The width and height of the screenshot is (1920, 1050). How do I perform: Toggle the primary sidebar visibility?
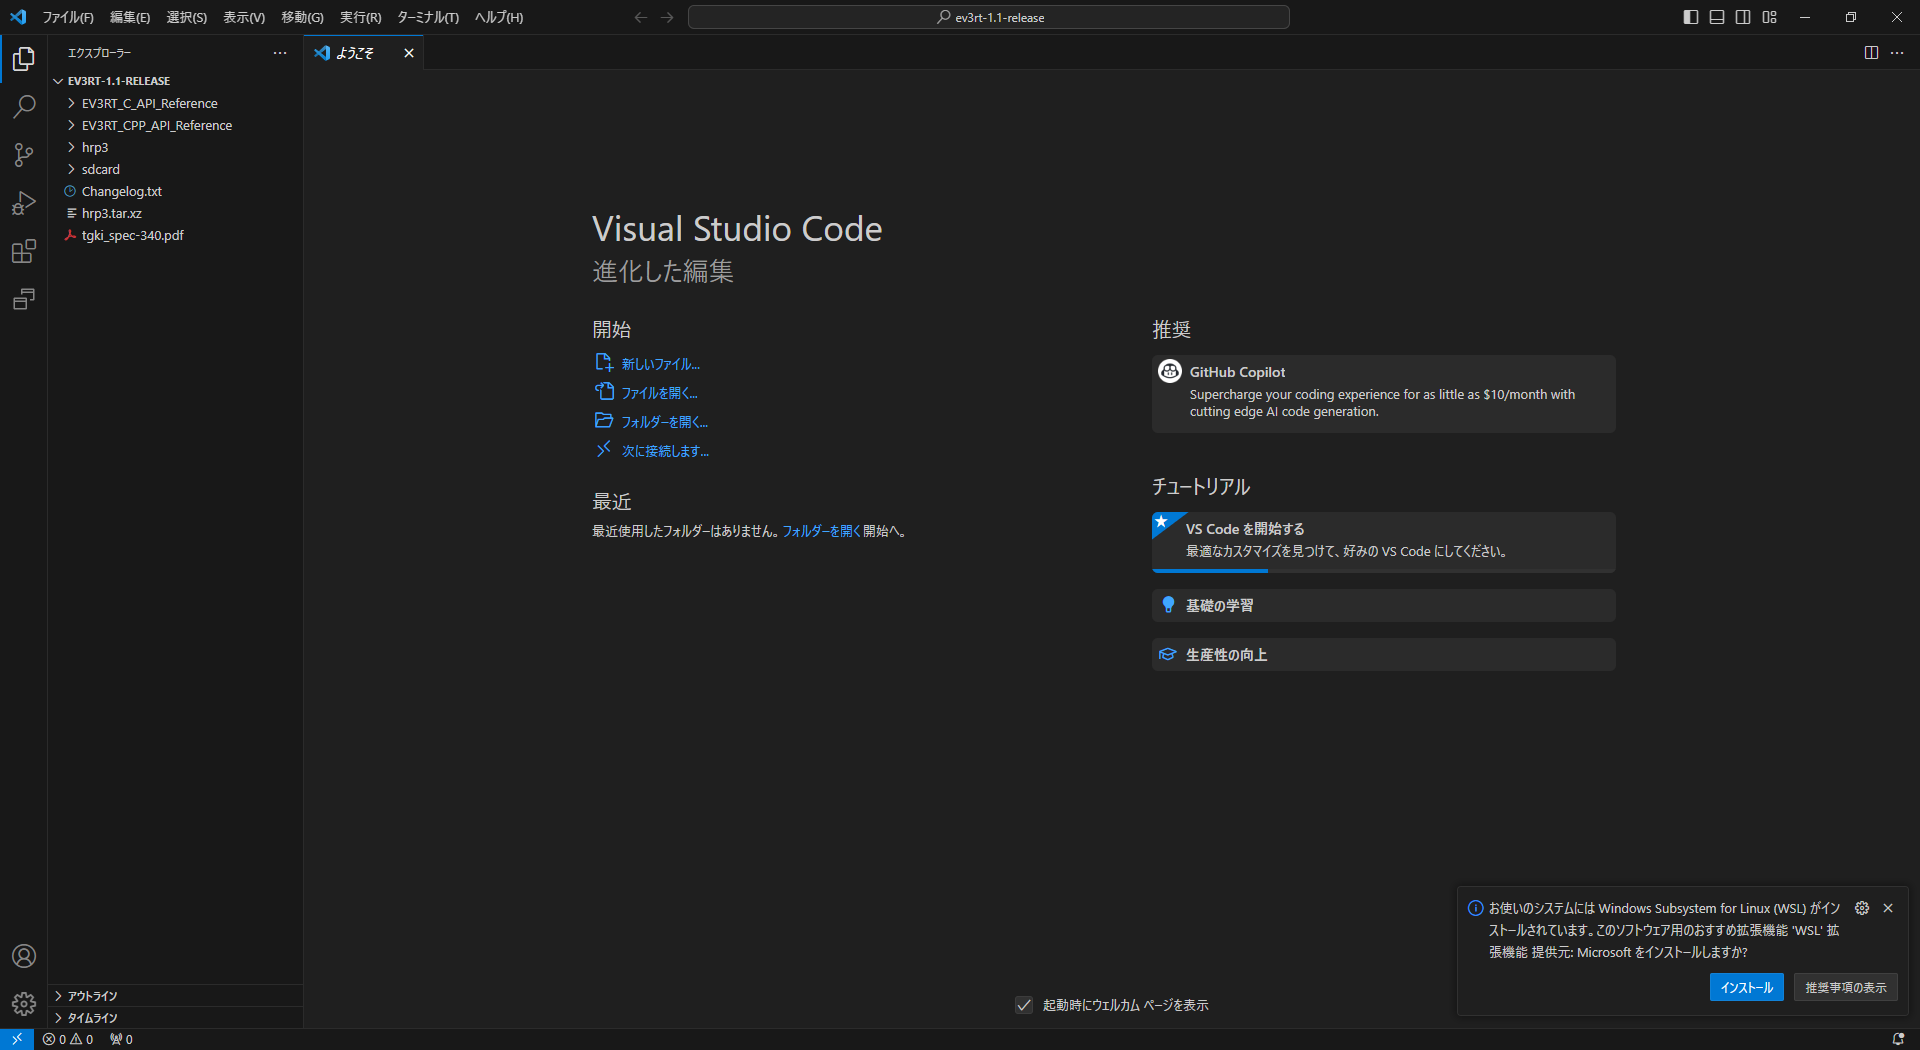click(1690, 17)
